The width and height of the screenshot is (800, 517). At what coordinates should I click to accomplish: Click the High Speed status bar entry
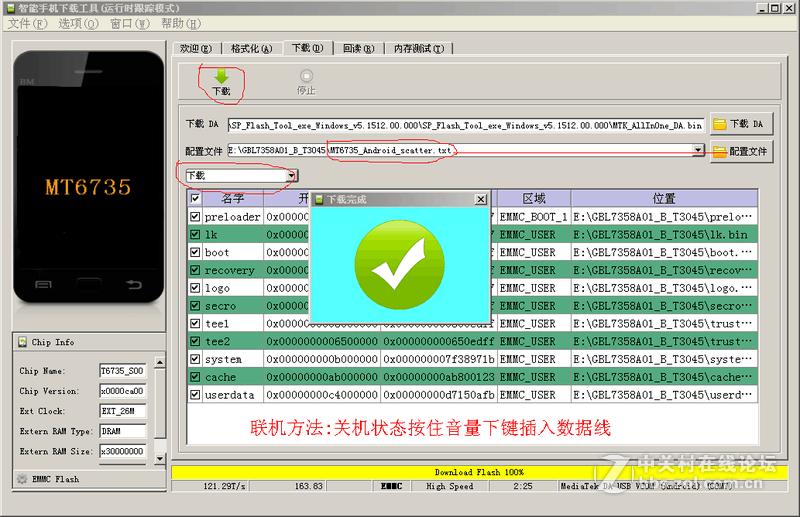click(449, 486)
